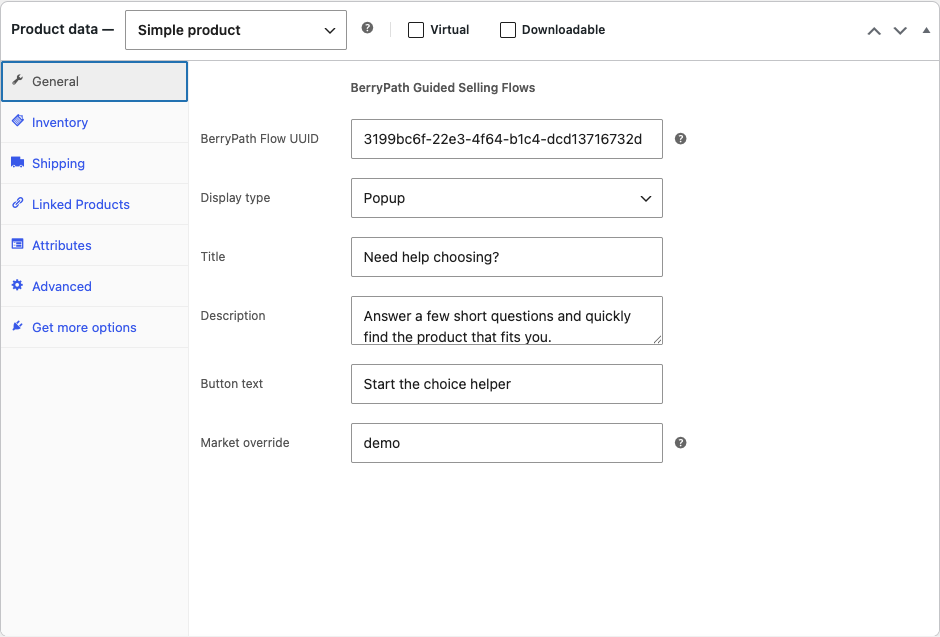The height and width of the screenshot is (637, 940).
Task: Click the Inventory tag icon
Action: (18, 121)
